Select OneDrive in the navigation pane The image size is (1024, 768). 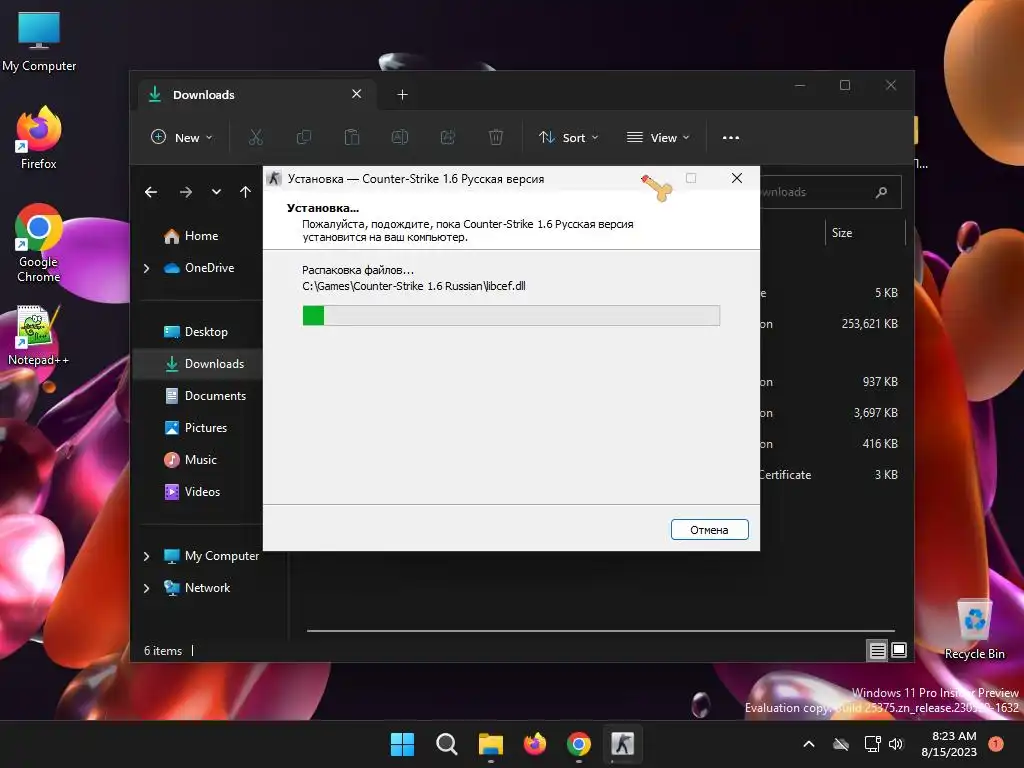(199, 268)
